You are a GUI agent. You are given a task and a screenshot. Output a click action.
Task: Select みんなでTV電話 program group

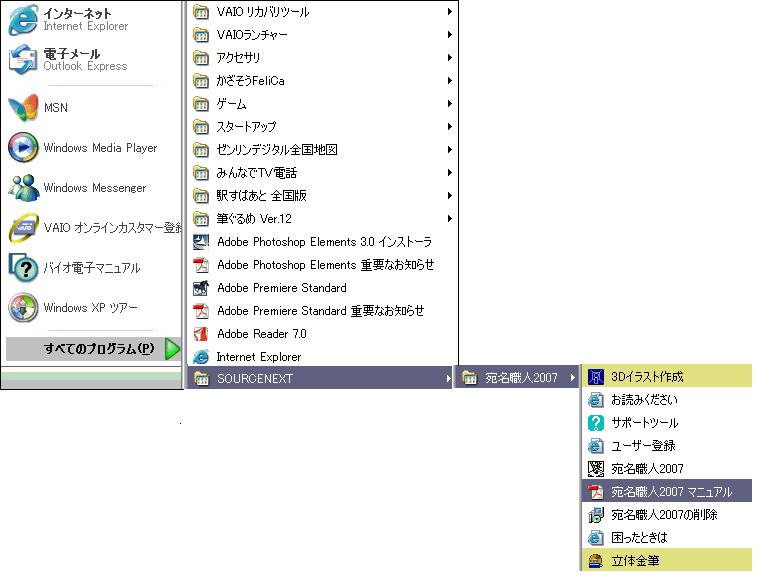pos(322,172)
